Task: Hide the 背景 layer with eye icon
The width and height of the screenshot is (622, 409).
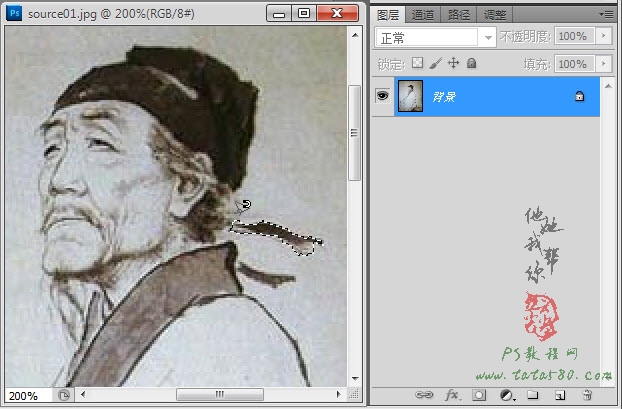Action: 382,96
